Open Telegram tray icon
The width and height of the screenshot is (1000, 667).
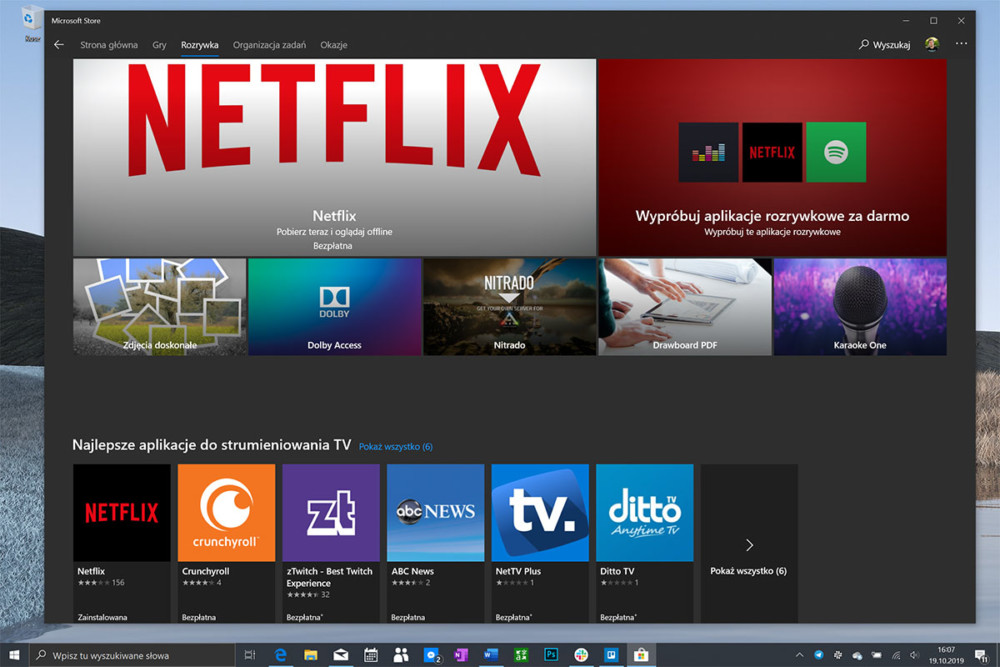[x=819, y=655]
